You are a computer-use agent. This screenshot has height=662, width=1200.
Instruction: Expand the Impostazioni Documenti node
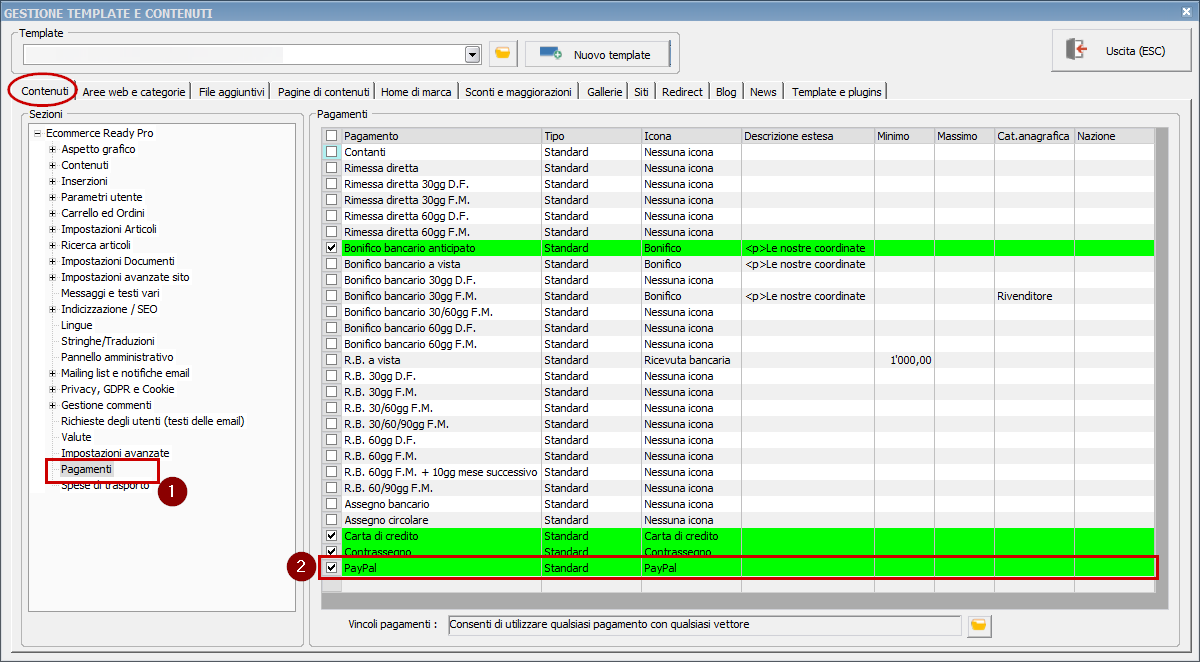pos(53,261)
